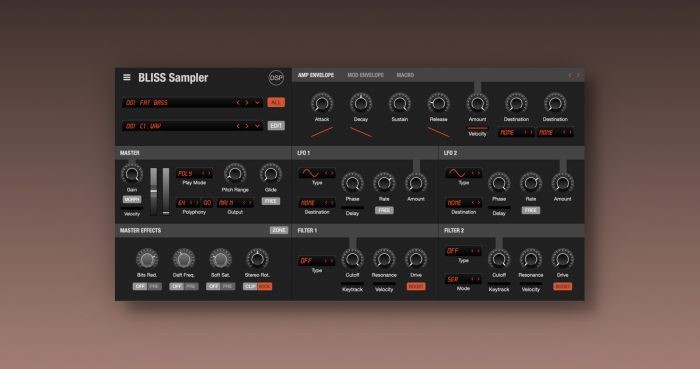
Task: Switch to the AMP ENVELOPE tab
Action: tap(316, 75)
